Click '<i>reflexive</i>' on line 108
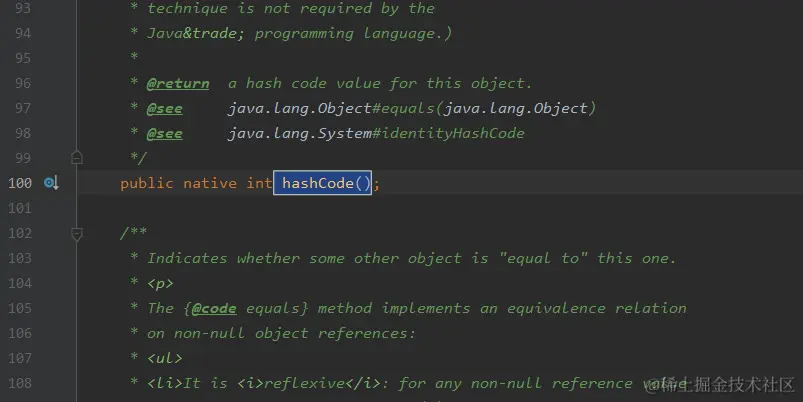This screenshot has height=402, width=803. point(309,384)
